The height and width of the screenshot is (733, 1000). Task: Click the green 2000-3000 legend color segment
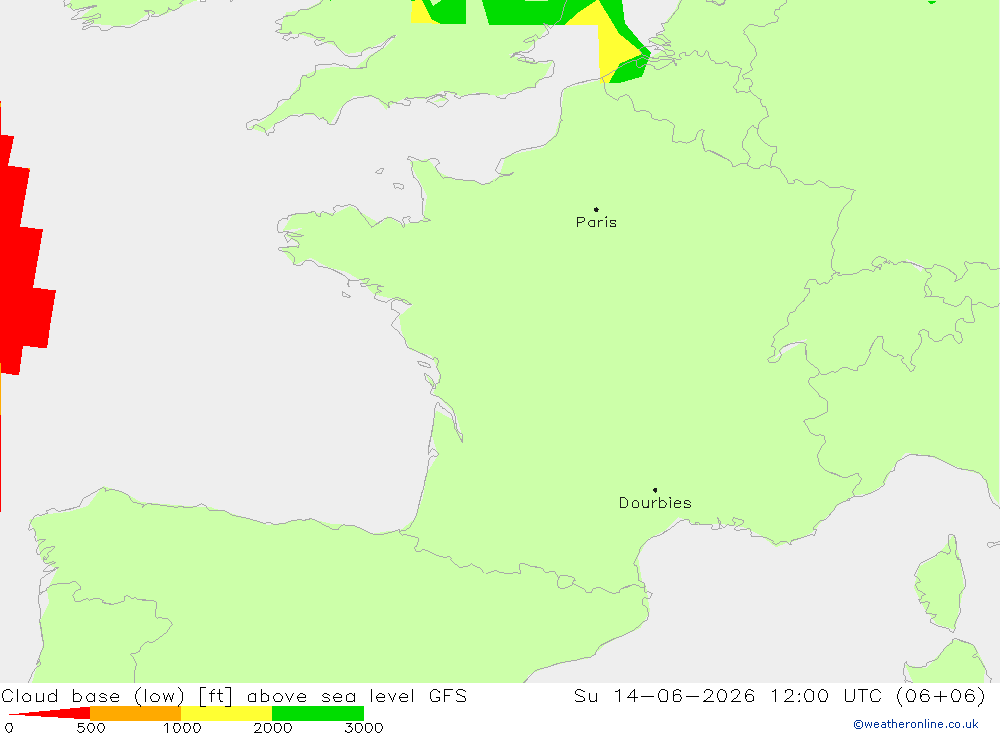(318, 713)
